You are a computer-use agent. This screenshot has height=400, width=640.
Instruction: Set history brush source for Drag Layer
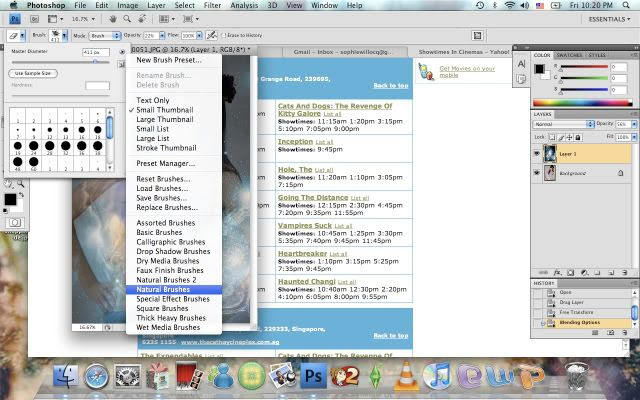click(x=538, y=302)
